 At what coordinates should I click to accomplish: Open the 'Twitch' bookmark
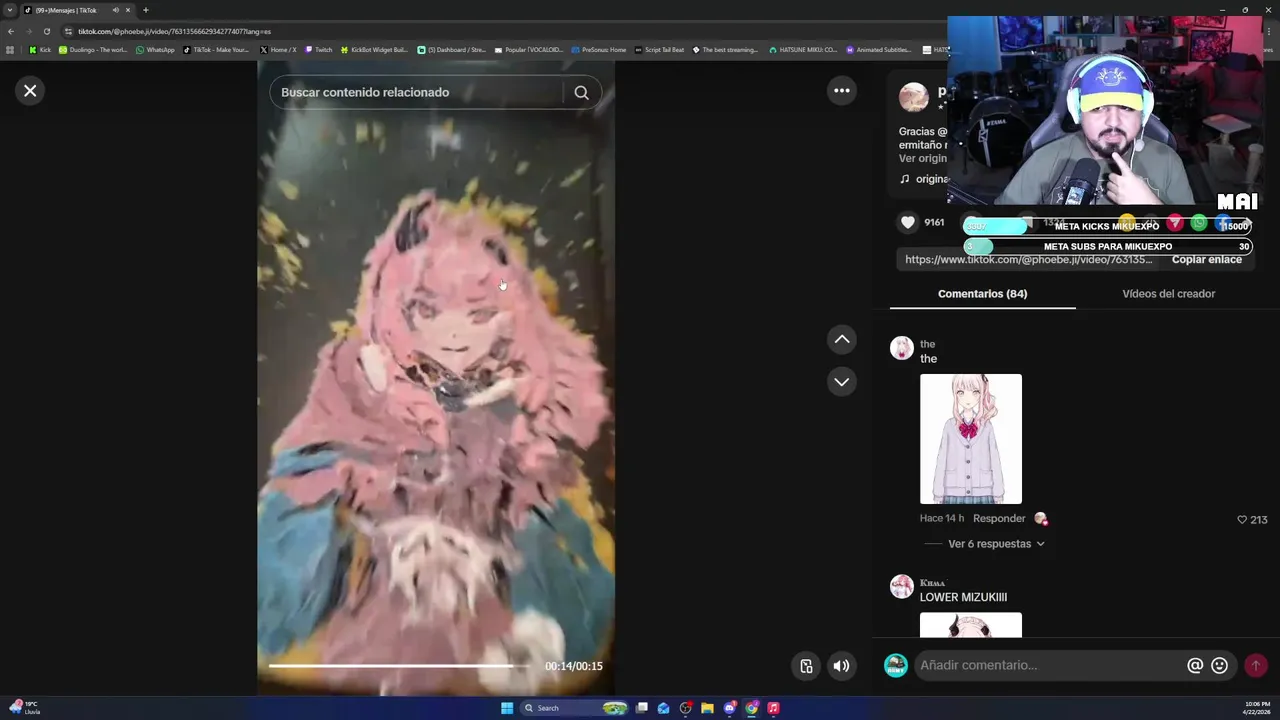pyautogui.click(x=319, y=49)
